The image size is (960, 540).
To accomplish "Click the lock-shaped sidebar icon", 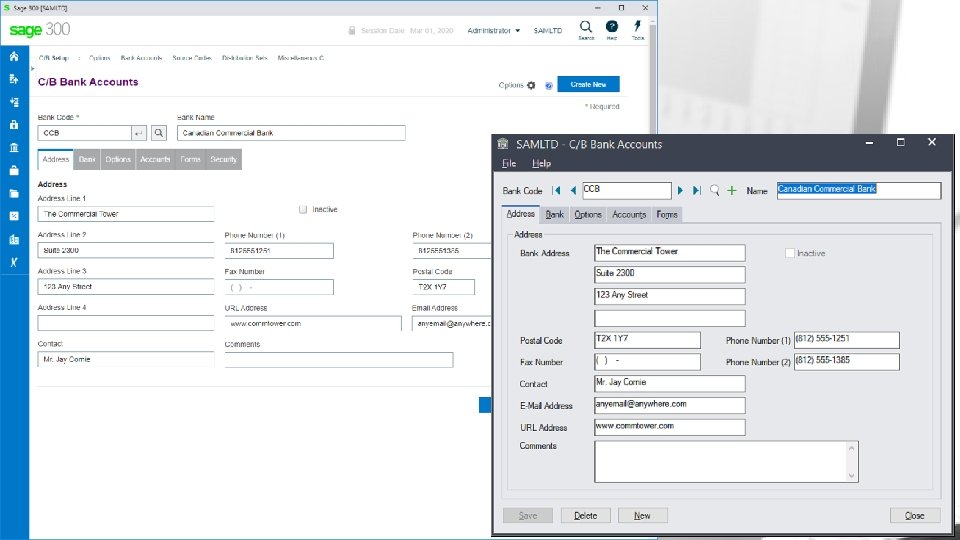I will (14, 124).
